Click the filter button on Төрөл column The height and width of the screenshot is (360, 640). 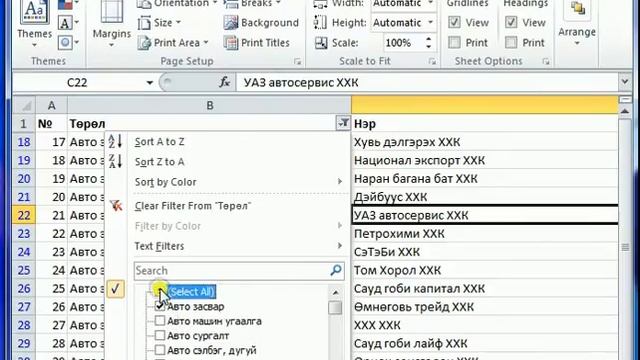tap(343, 123)
